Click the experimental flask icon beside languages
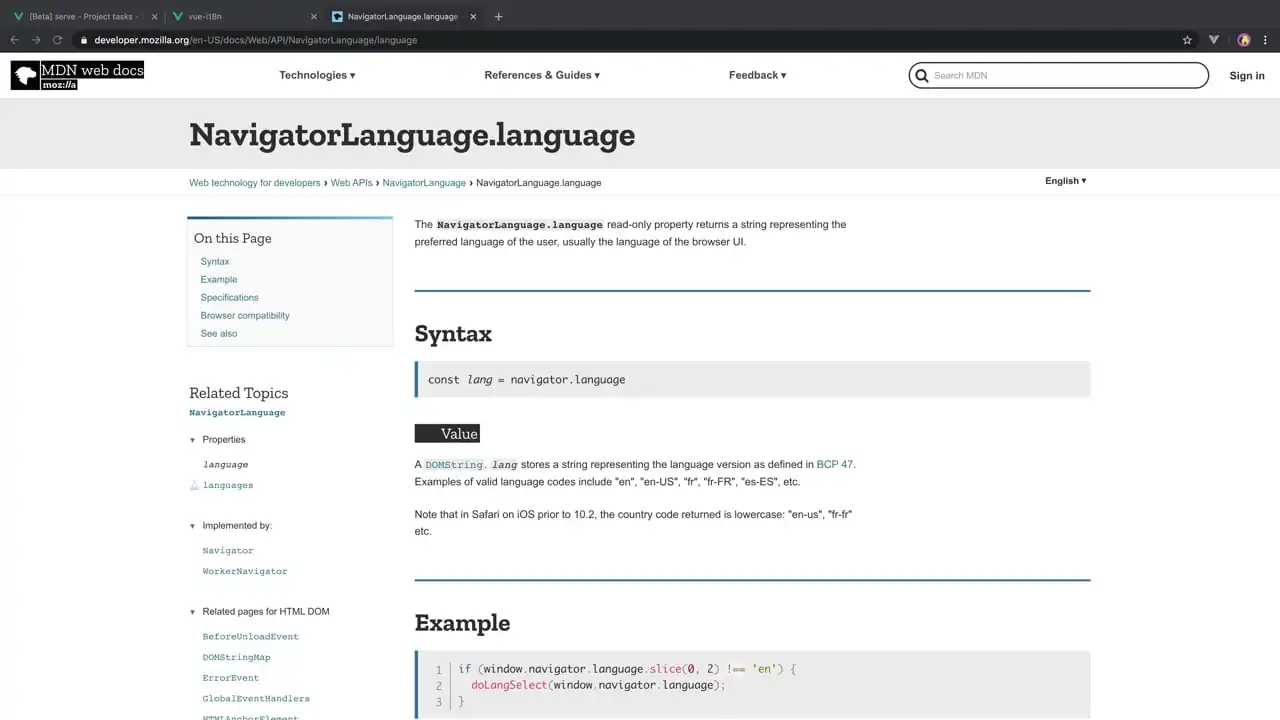 (195, 485)
